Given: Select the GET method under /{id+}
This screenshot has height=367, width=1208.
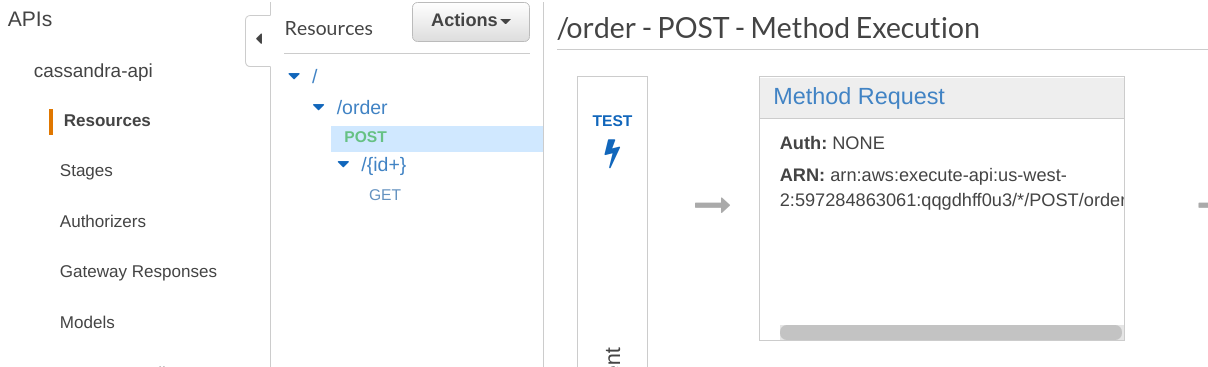Looking at the screenshot, I should [385, 195].
